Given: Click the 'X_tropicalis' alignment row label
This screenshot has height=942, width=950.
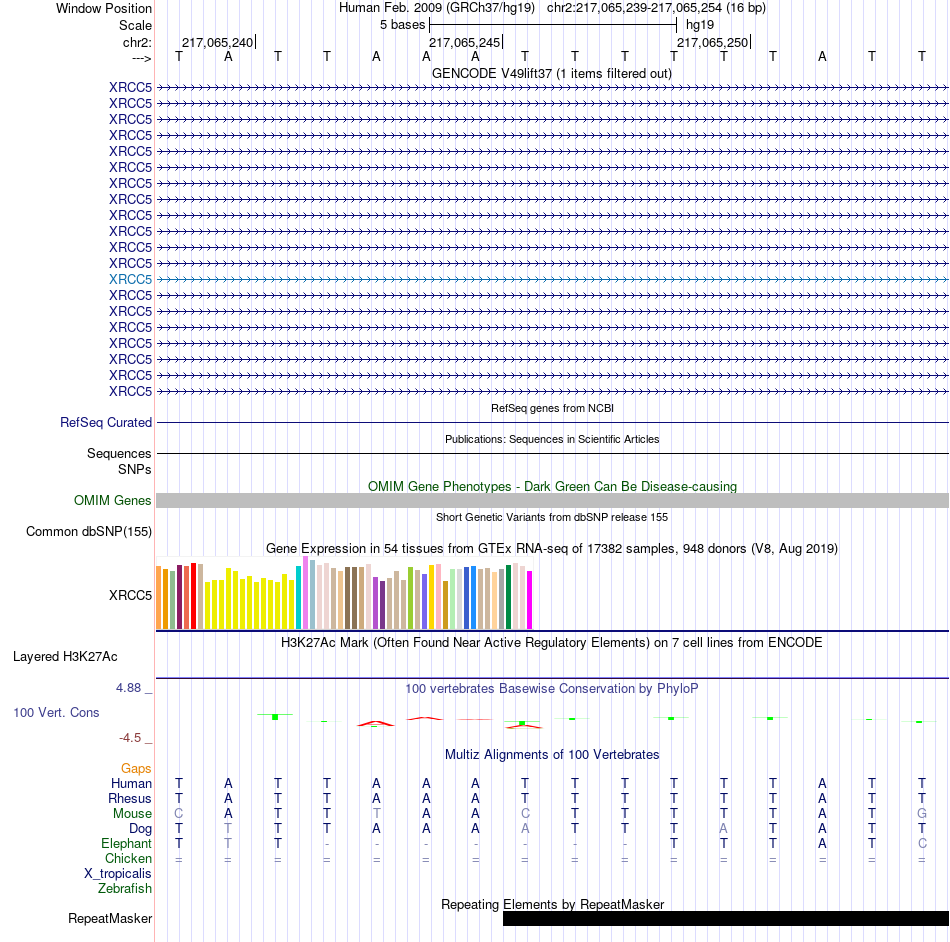Looking at the screenshot, I should click(118, 874).
